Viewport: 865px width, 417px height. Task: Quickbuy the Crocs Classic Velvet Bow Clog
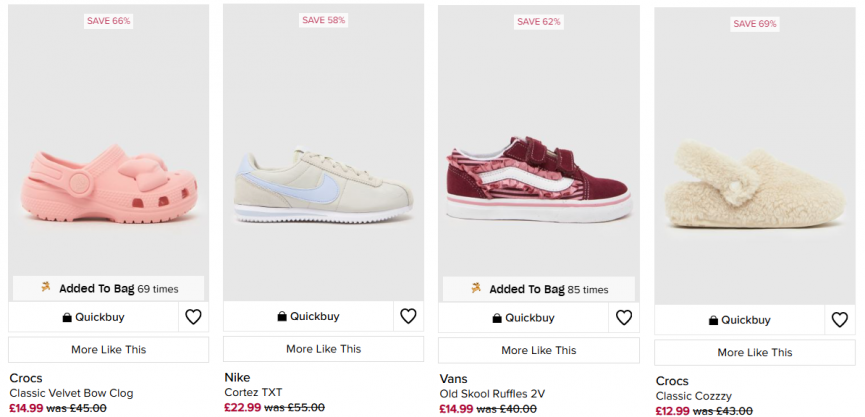[93, 318]
